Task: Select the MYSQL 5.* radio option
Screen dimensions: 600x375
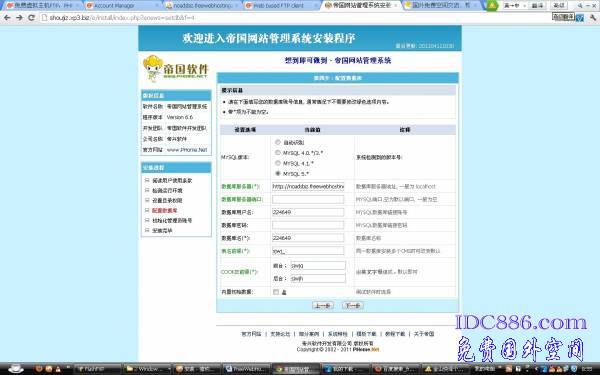Action: pos(278,173)
